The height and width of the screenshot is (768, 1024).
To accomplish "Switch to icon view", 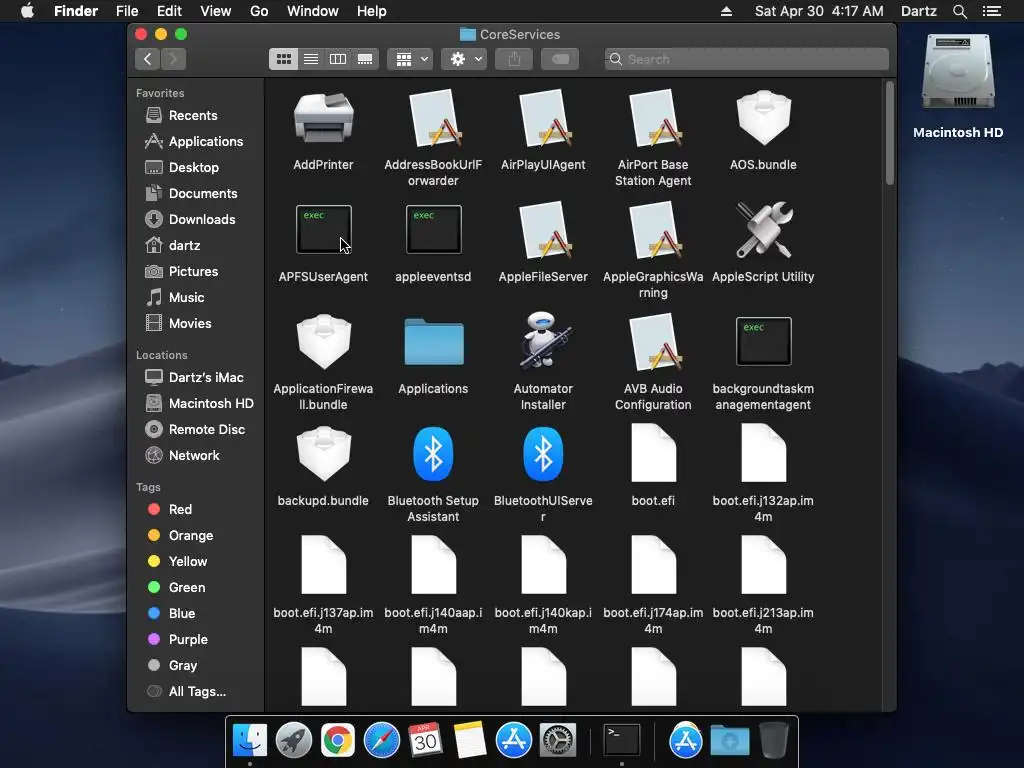I will pyautogui.click(x=283, y=59).
